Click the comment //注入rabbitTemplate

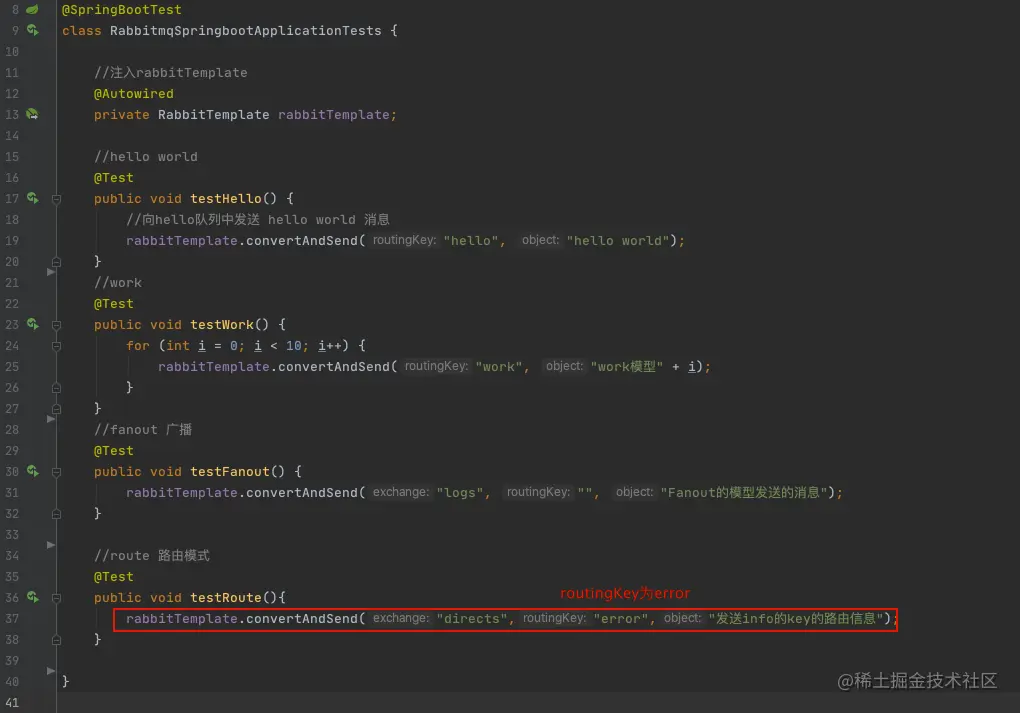click(170, 72)
